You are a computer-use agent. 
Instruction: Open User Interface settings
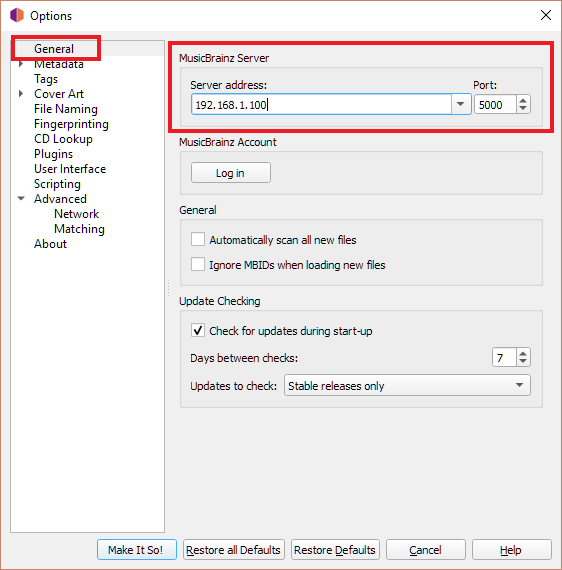[x=70, y=169]
